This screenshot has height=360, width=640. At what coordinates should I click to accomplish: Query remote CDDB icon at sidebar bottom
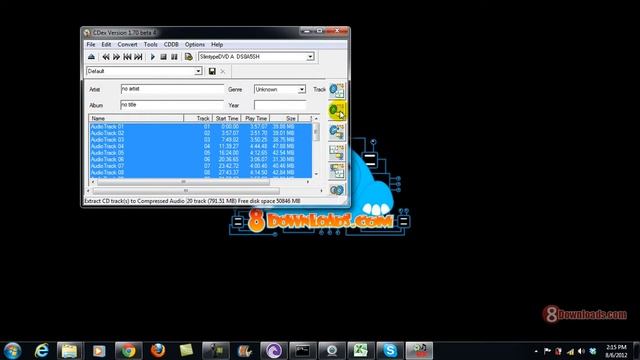337,190
